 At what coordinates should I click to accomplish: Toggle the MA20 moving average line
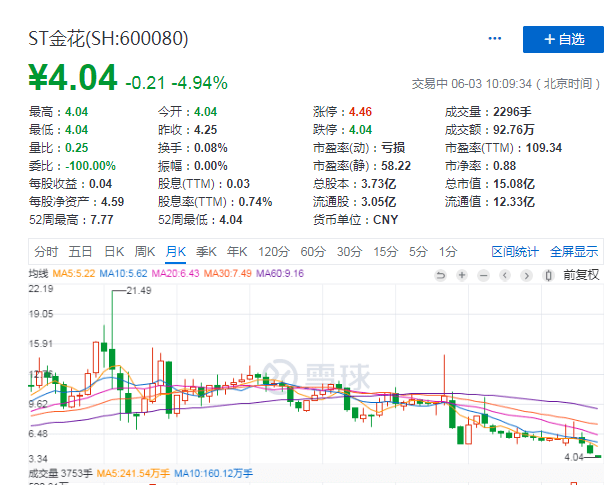[174, 274]
